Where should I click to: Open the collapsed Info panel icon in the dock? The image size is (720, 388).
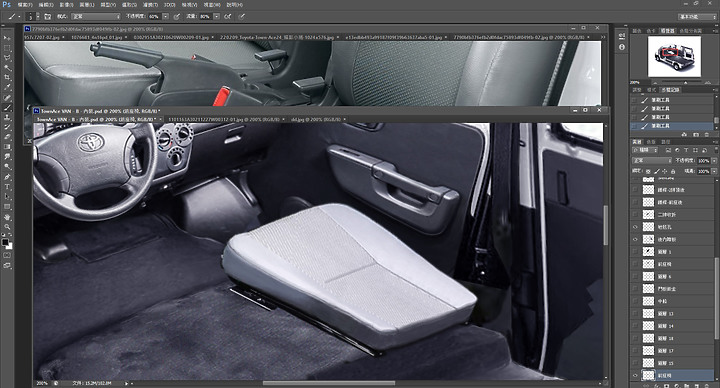621,47
